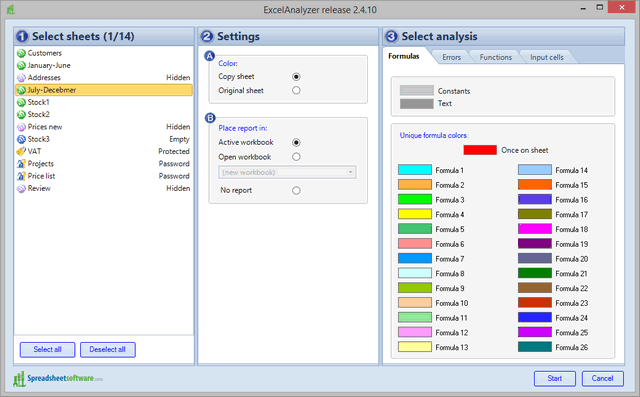
Task: Click the Text dark gray swatch
Action: point(416,104)
